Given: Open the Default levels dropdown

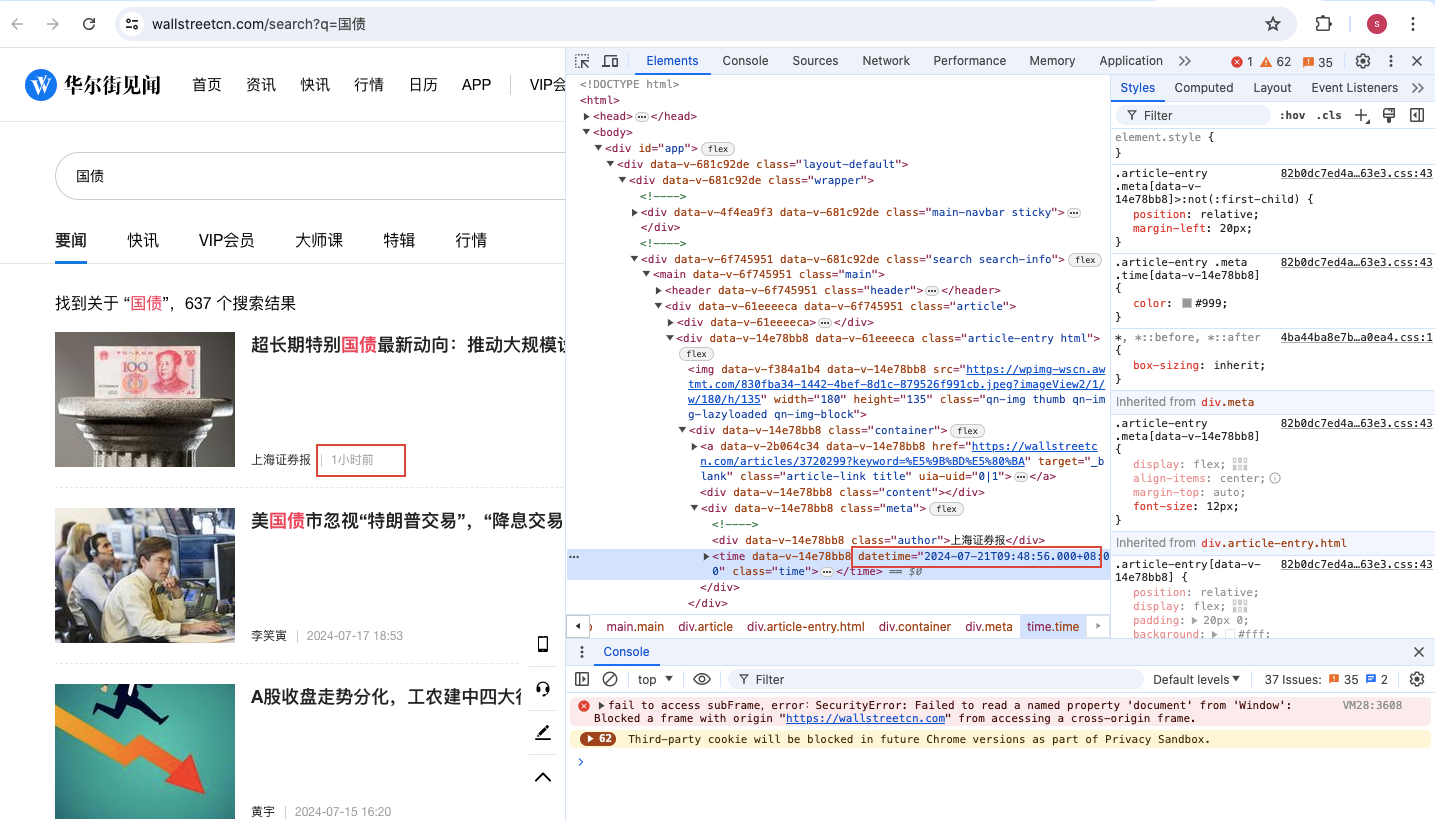Looking at the screenshot, I should click(1196, 679).
